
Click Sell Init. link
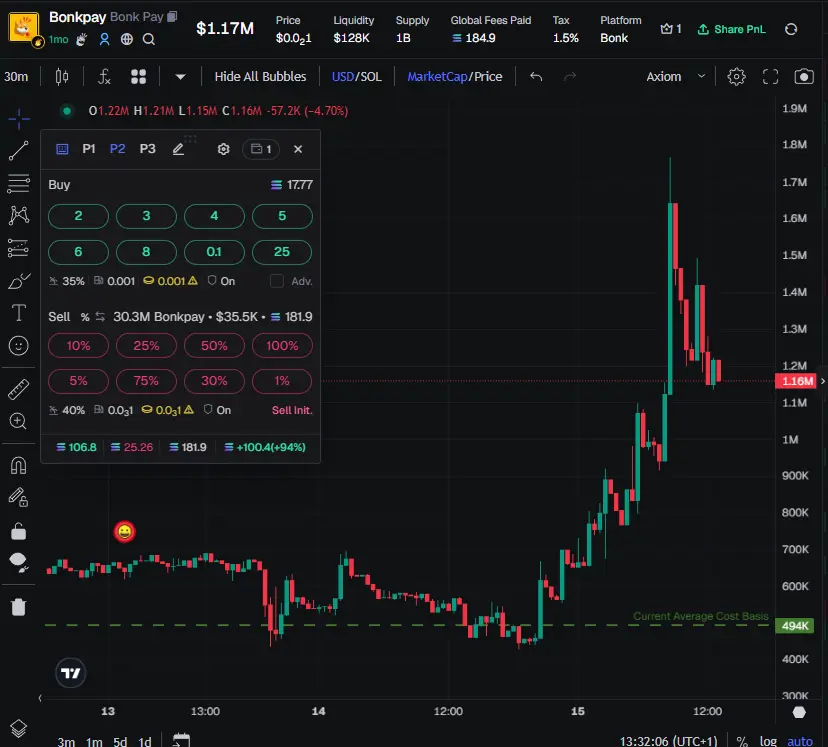pyautogui.click(x=292, y=411)
